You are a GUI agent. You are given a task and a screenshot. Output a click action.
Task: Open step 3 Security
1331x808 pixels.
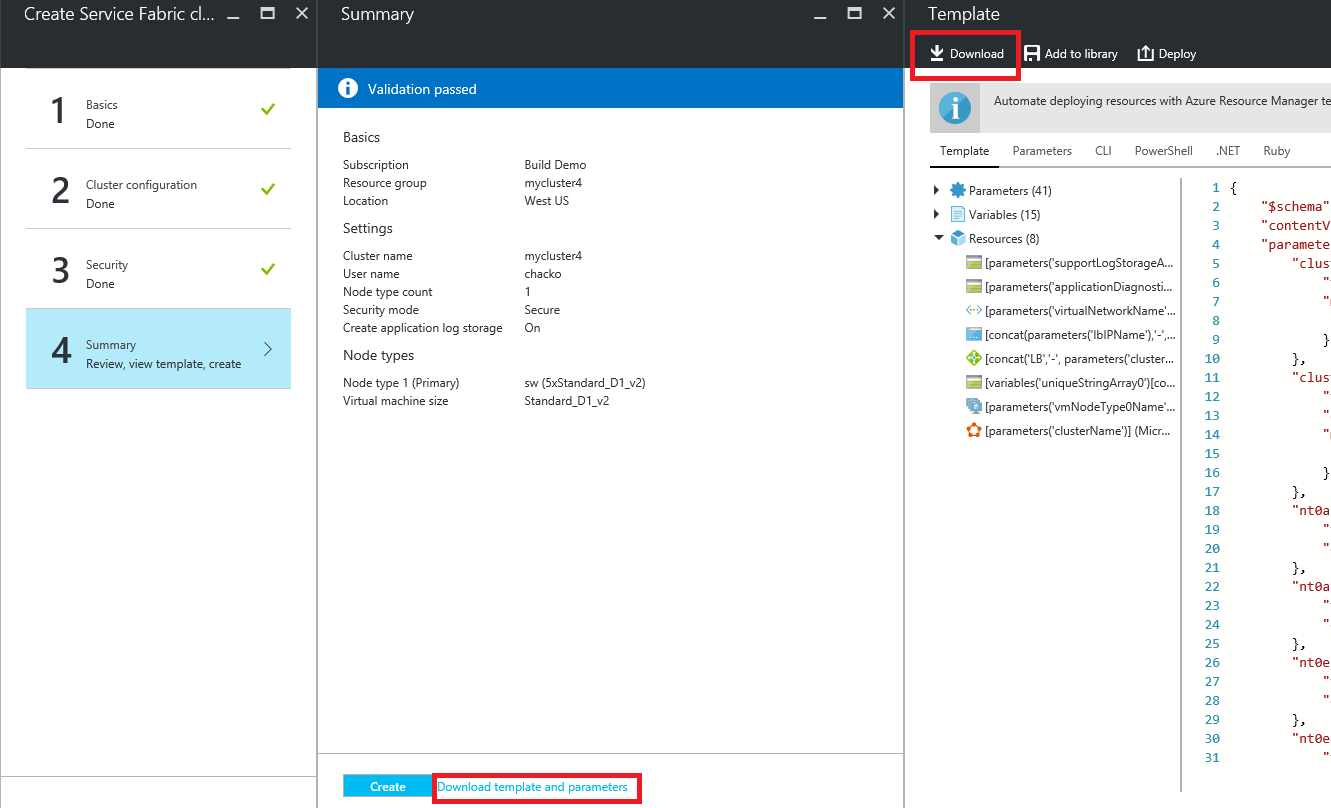(158, 269)
